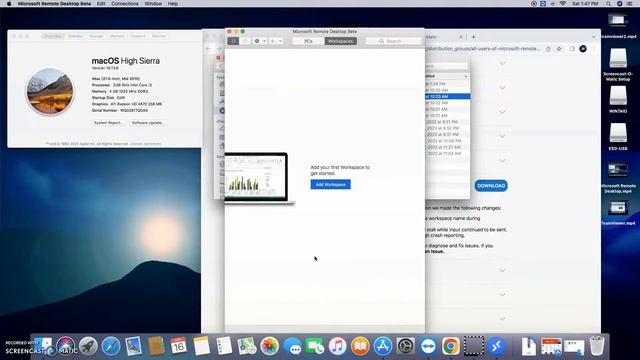
Task: Open the Window menu
Action: pyautogui.click(x=153, y=4)
